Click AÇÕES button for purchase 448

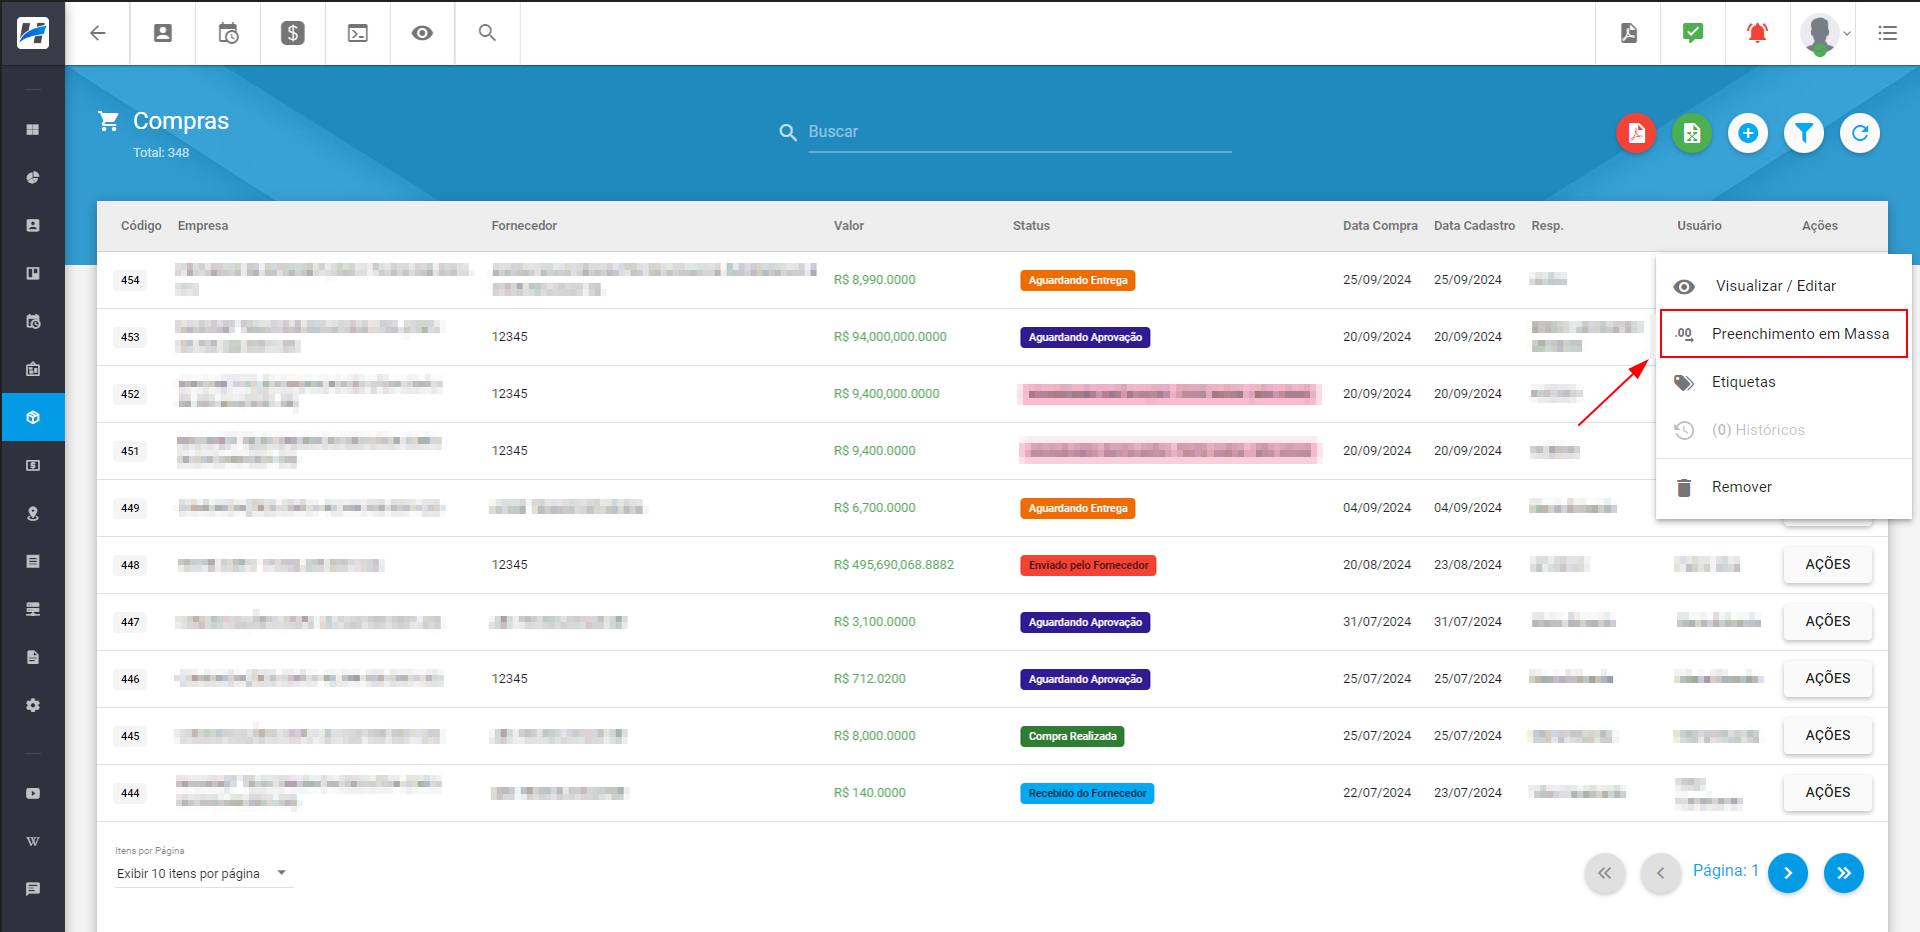click(1828, 565)
